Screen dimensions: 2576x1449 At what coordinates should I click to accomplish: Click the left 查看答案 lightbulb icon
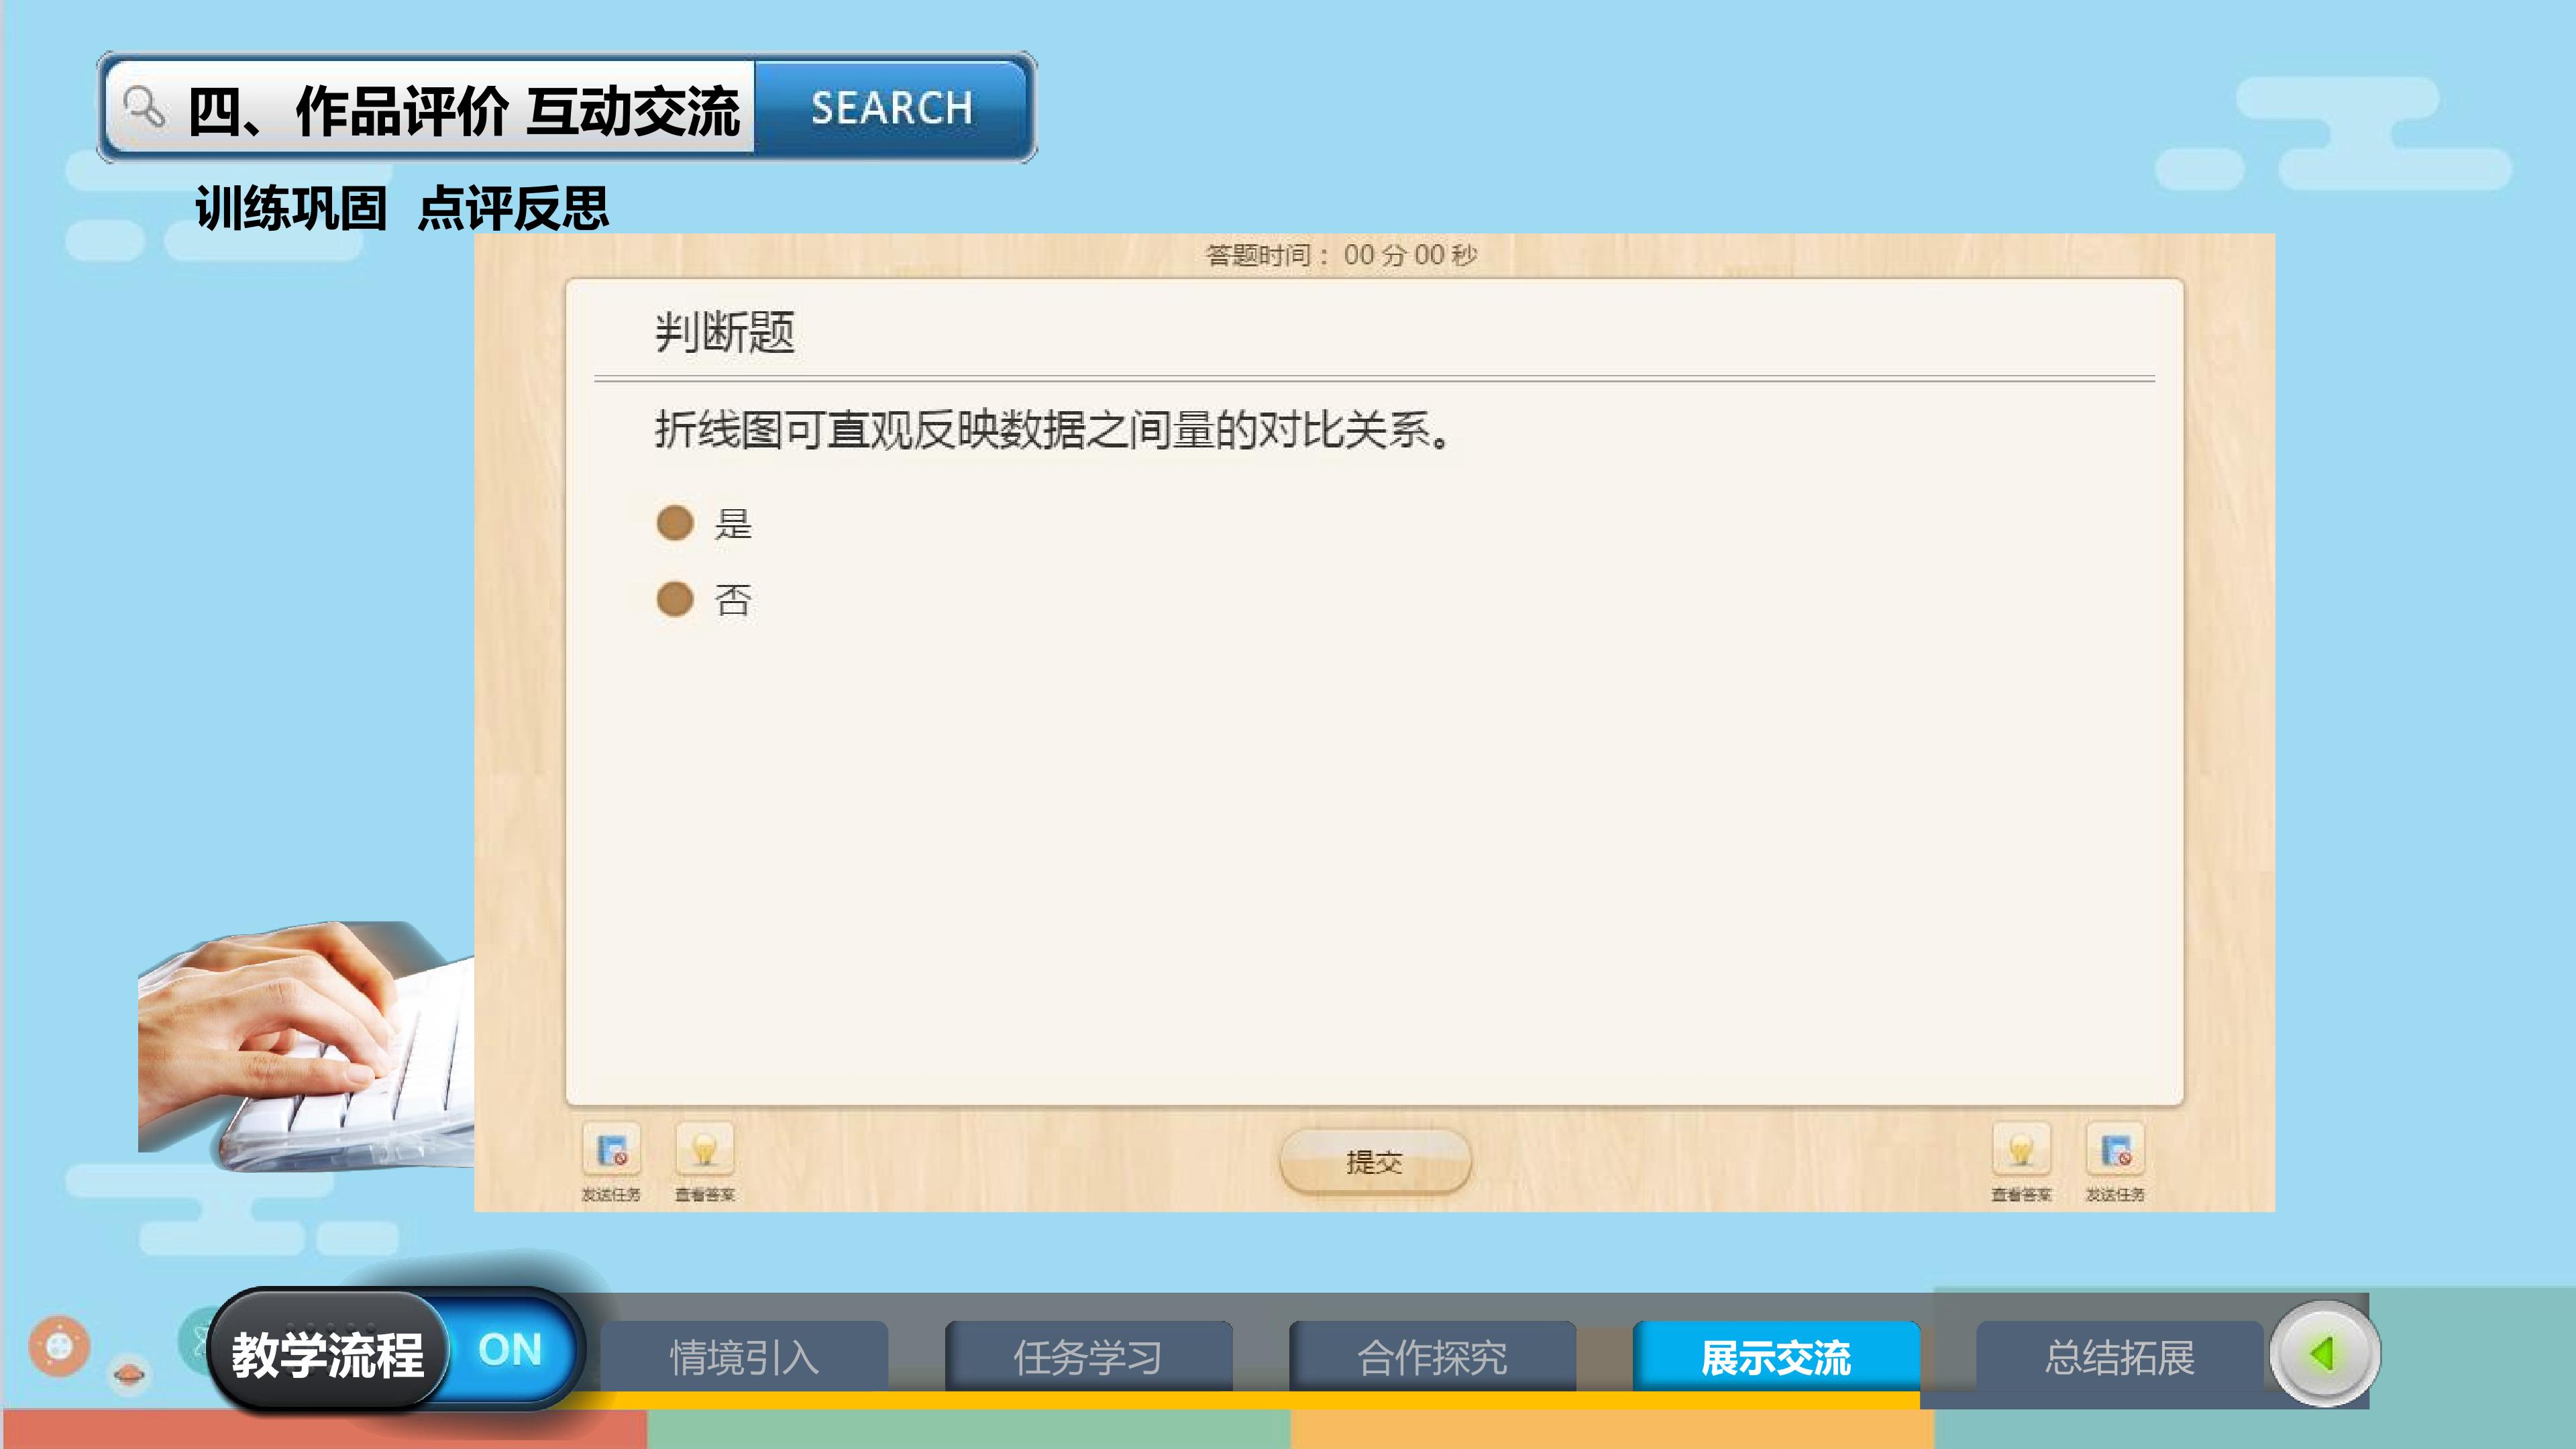705,1150
